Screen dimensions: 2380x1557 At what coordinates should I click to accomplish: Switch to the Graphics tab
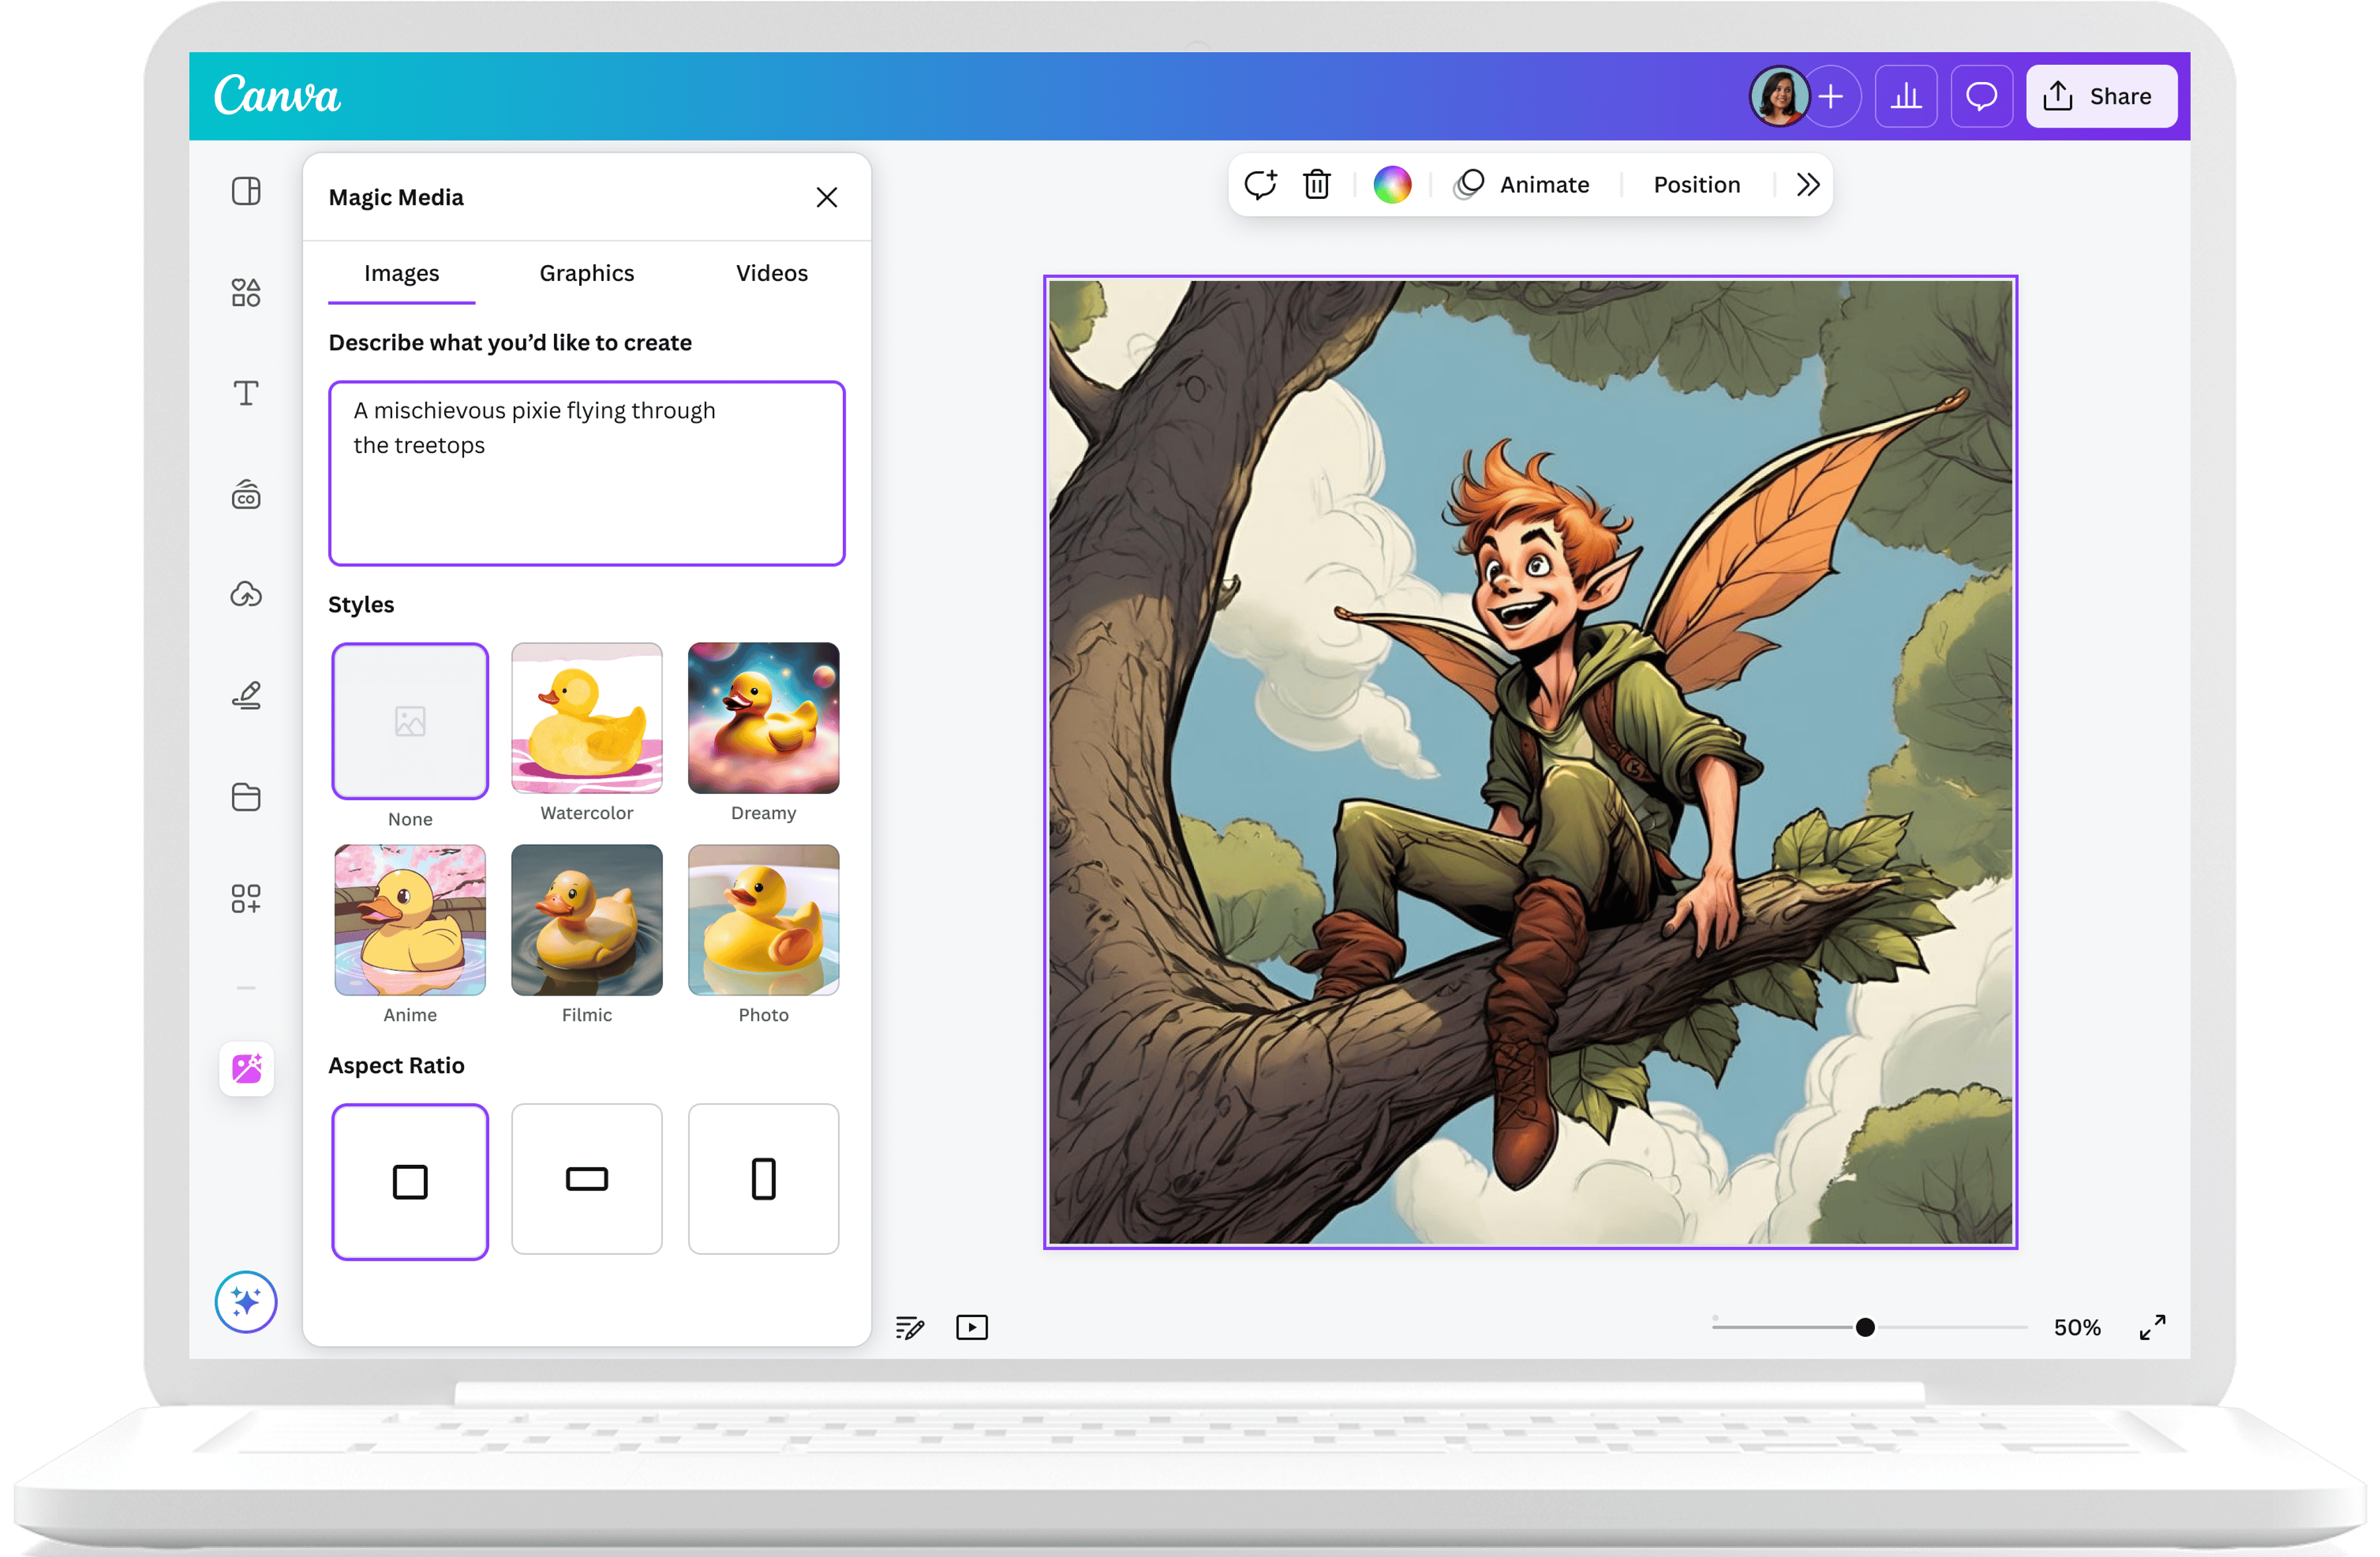click(x=587, y=273)
